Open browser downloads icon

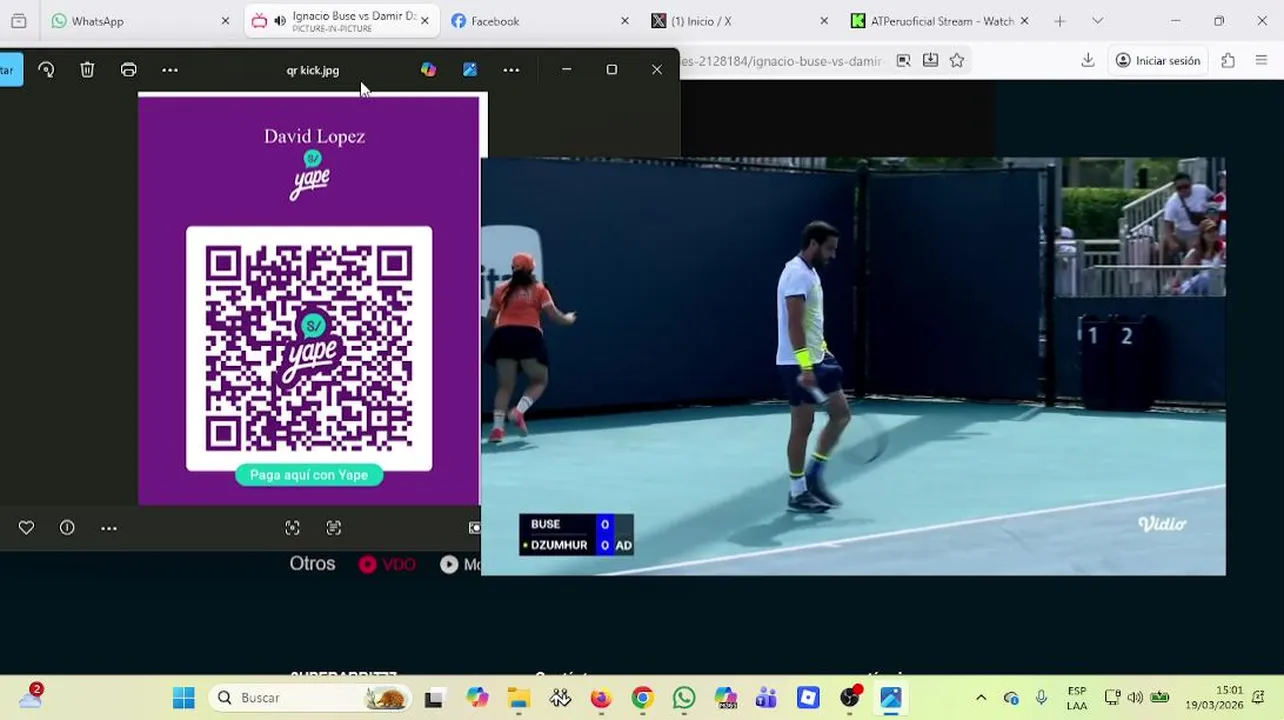click(1087, 61)
